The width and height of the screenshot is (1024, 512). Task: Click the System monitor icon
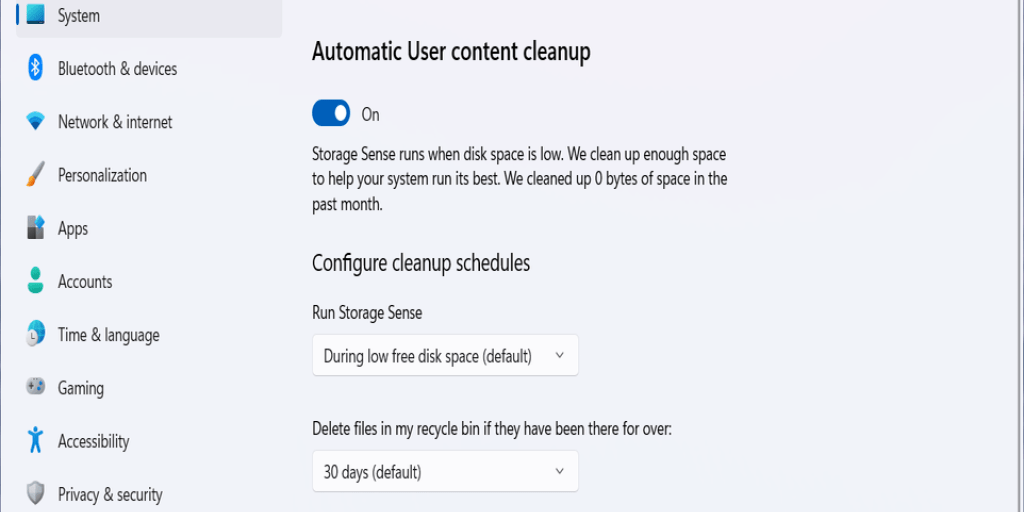(35, 14)
